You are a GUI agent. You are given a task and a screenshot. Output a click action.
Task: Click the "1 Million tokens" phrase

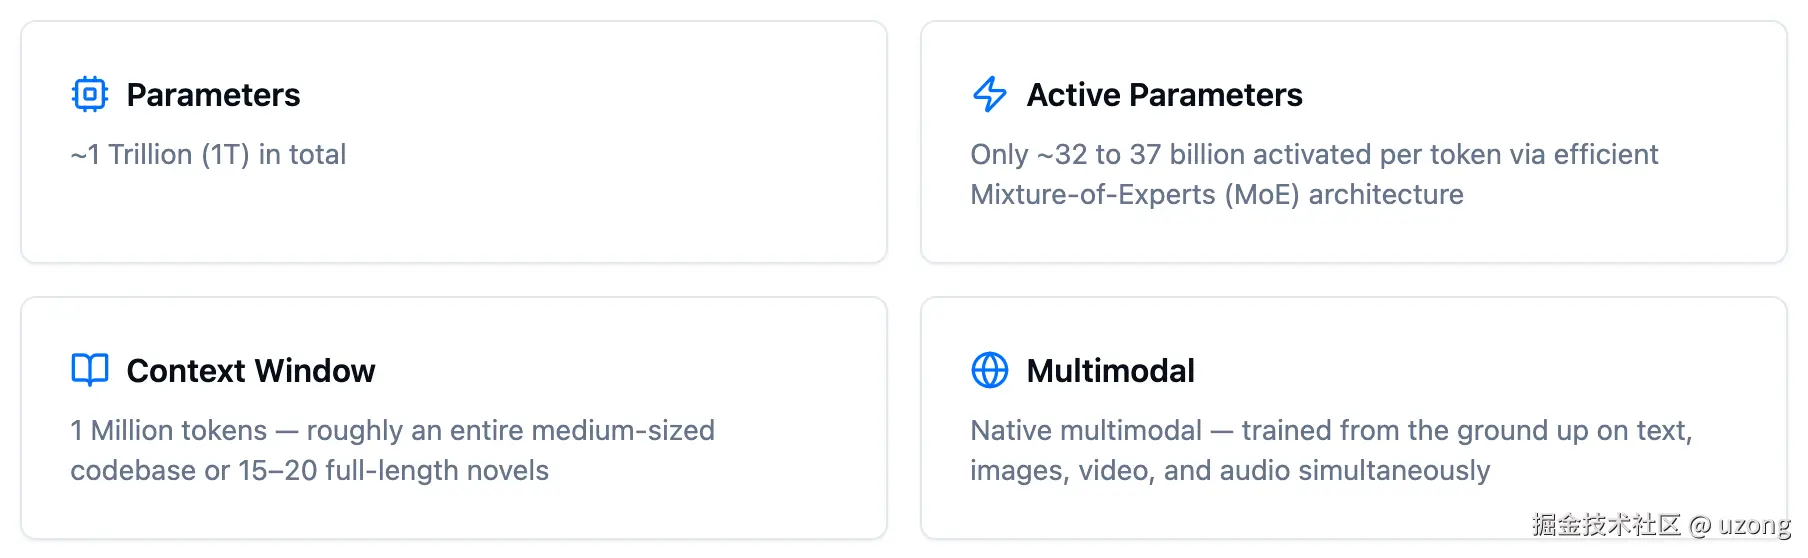point(168,431)
